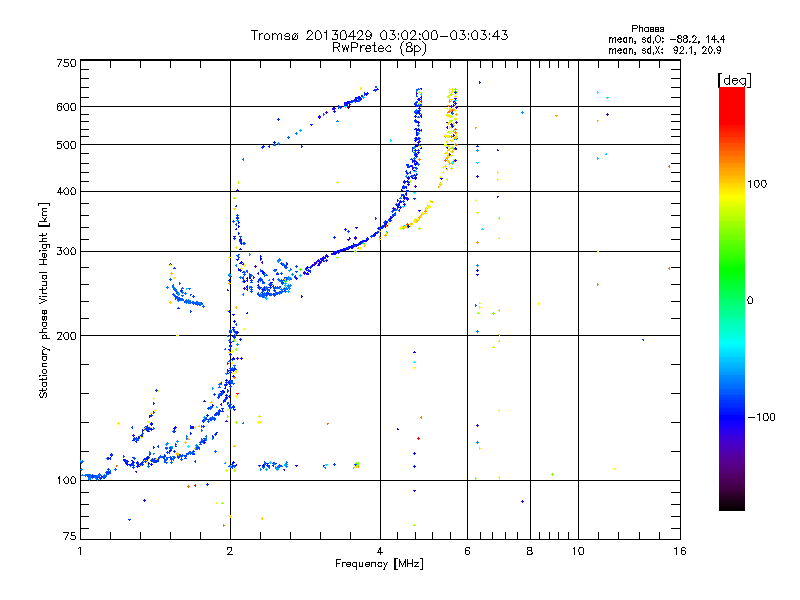Click the height axis tick label "75"
The width and height of the screenshot is (800, 600).
click(x=70, y=536)
